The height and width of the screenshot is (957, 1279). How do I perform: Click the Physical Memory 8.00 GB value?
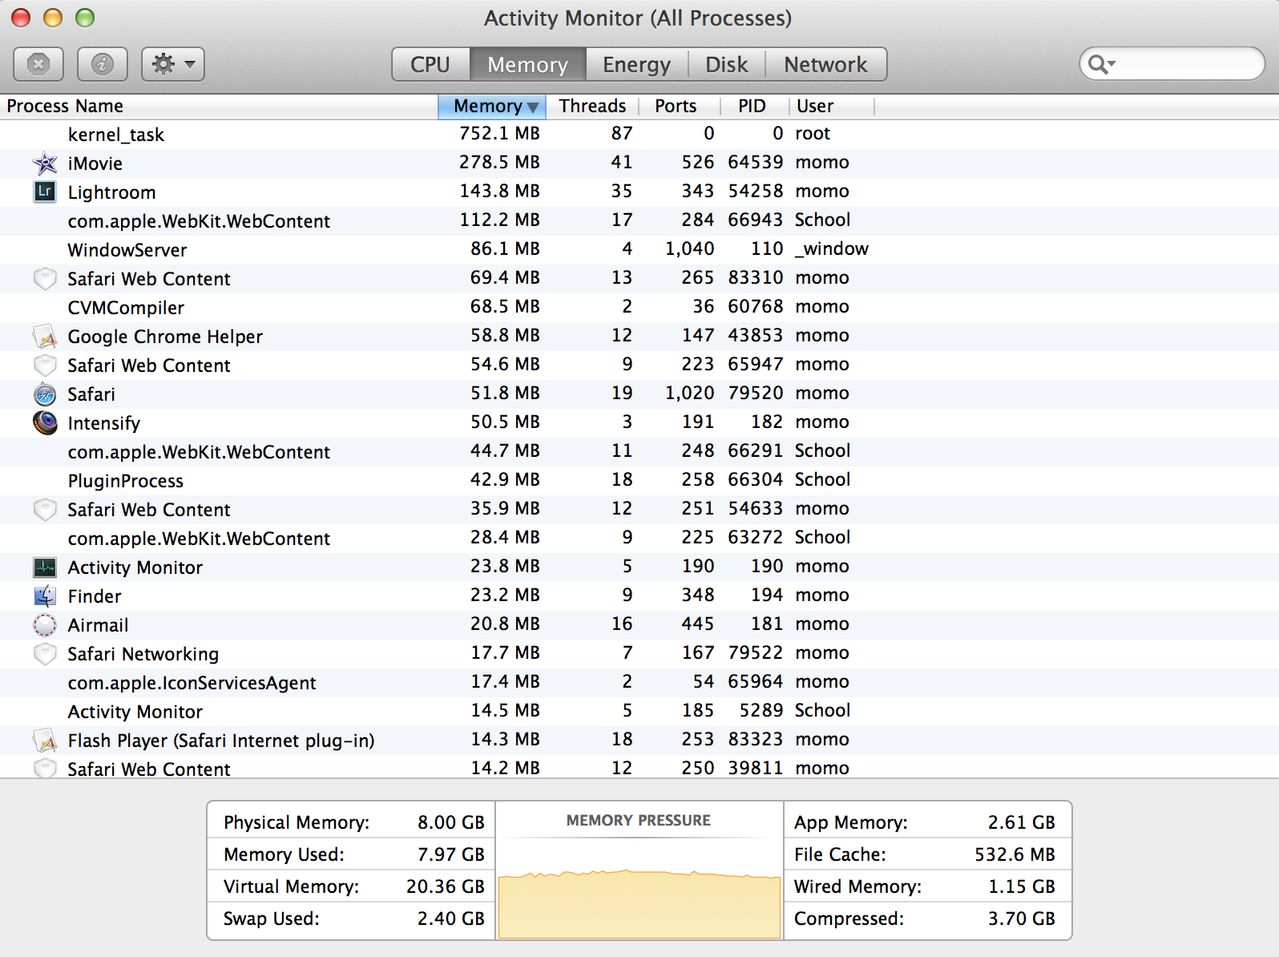pos(451,822)
